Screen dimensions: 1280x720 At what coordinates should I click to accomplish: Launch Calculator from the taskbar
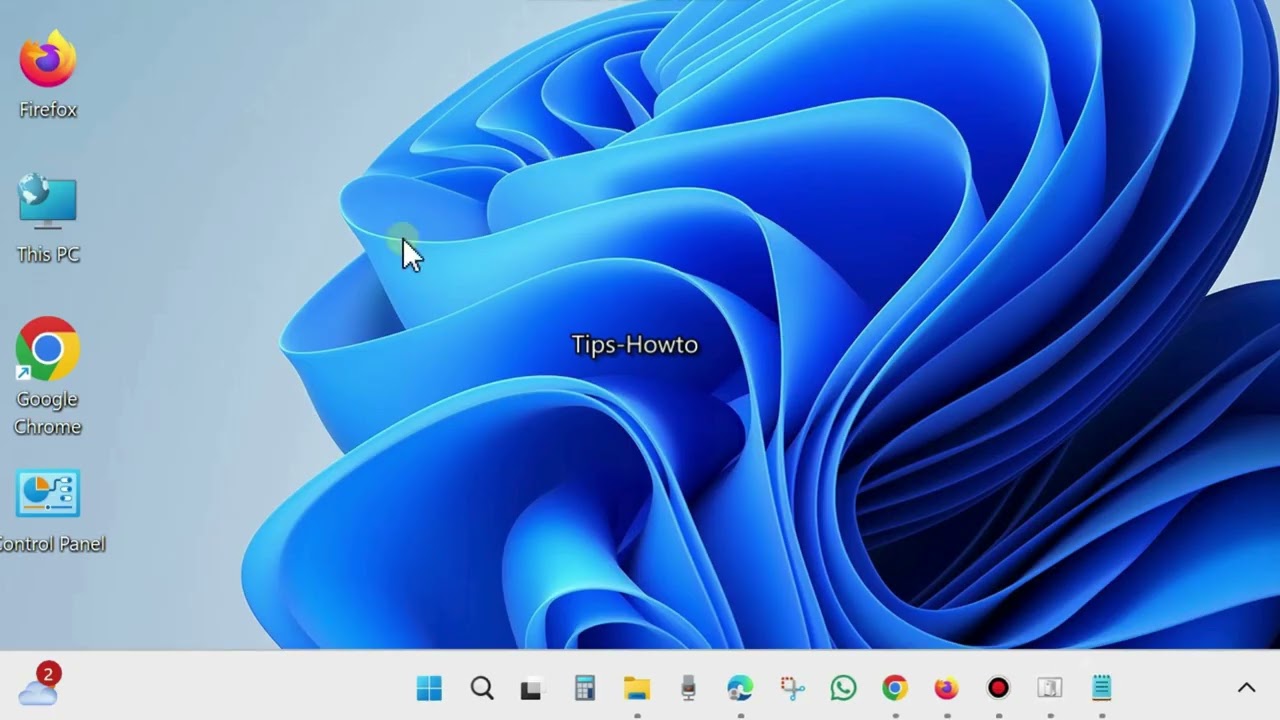[585, 688]
